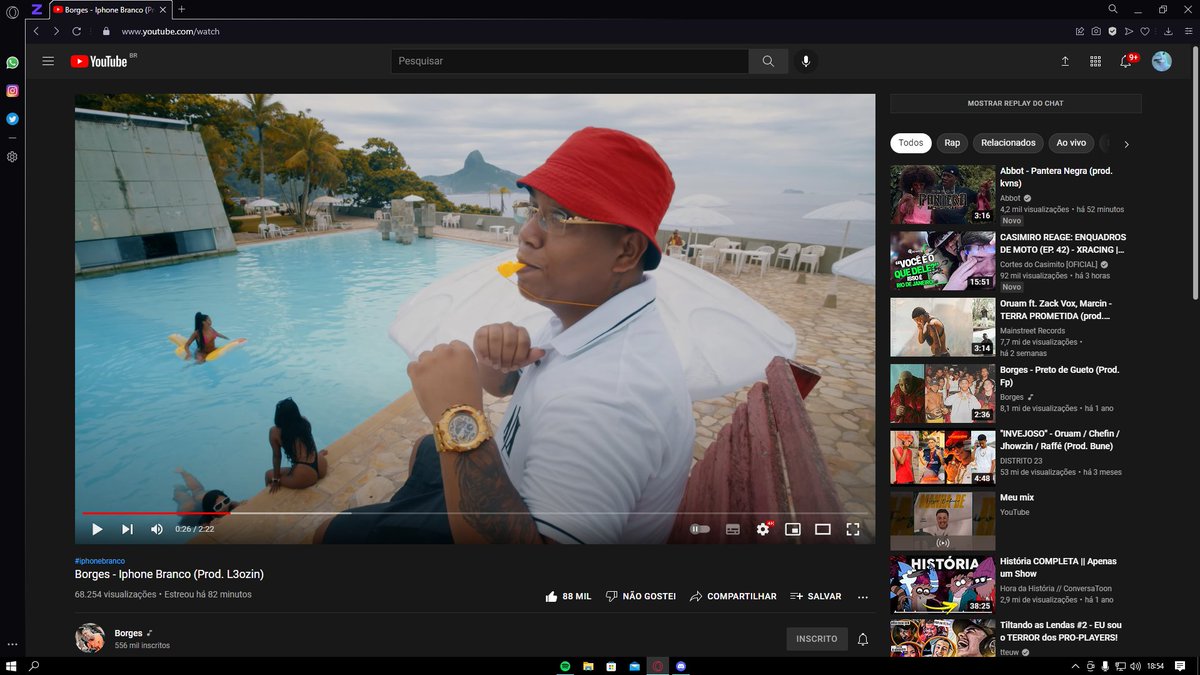Toggle subtitles/closed captions
The height and width of the screenshot is (675, 1200).
click(x=733, y=529)
